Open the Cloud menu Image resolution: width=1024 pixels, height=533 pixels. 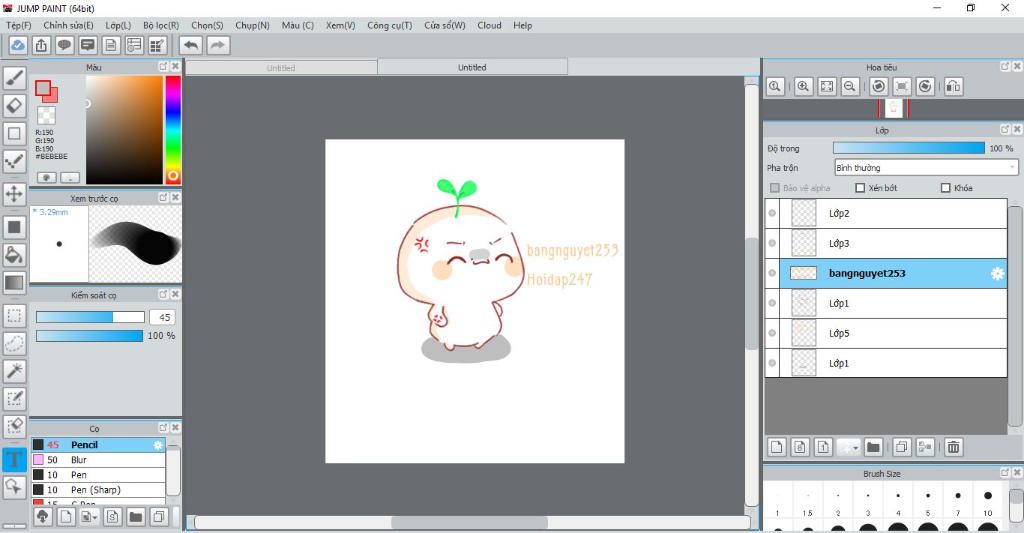click(x=489, y=25)
